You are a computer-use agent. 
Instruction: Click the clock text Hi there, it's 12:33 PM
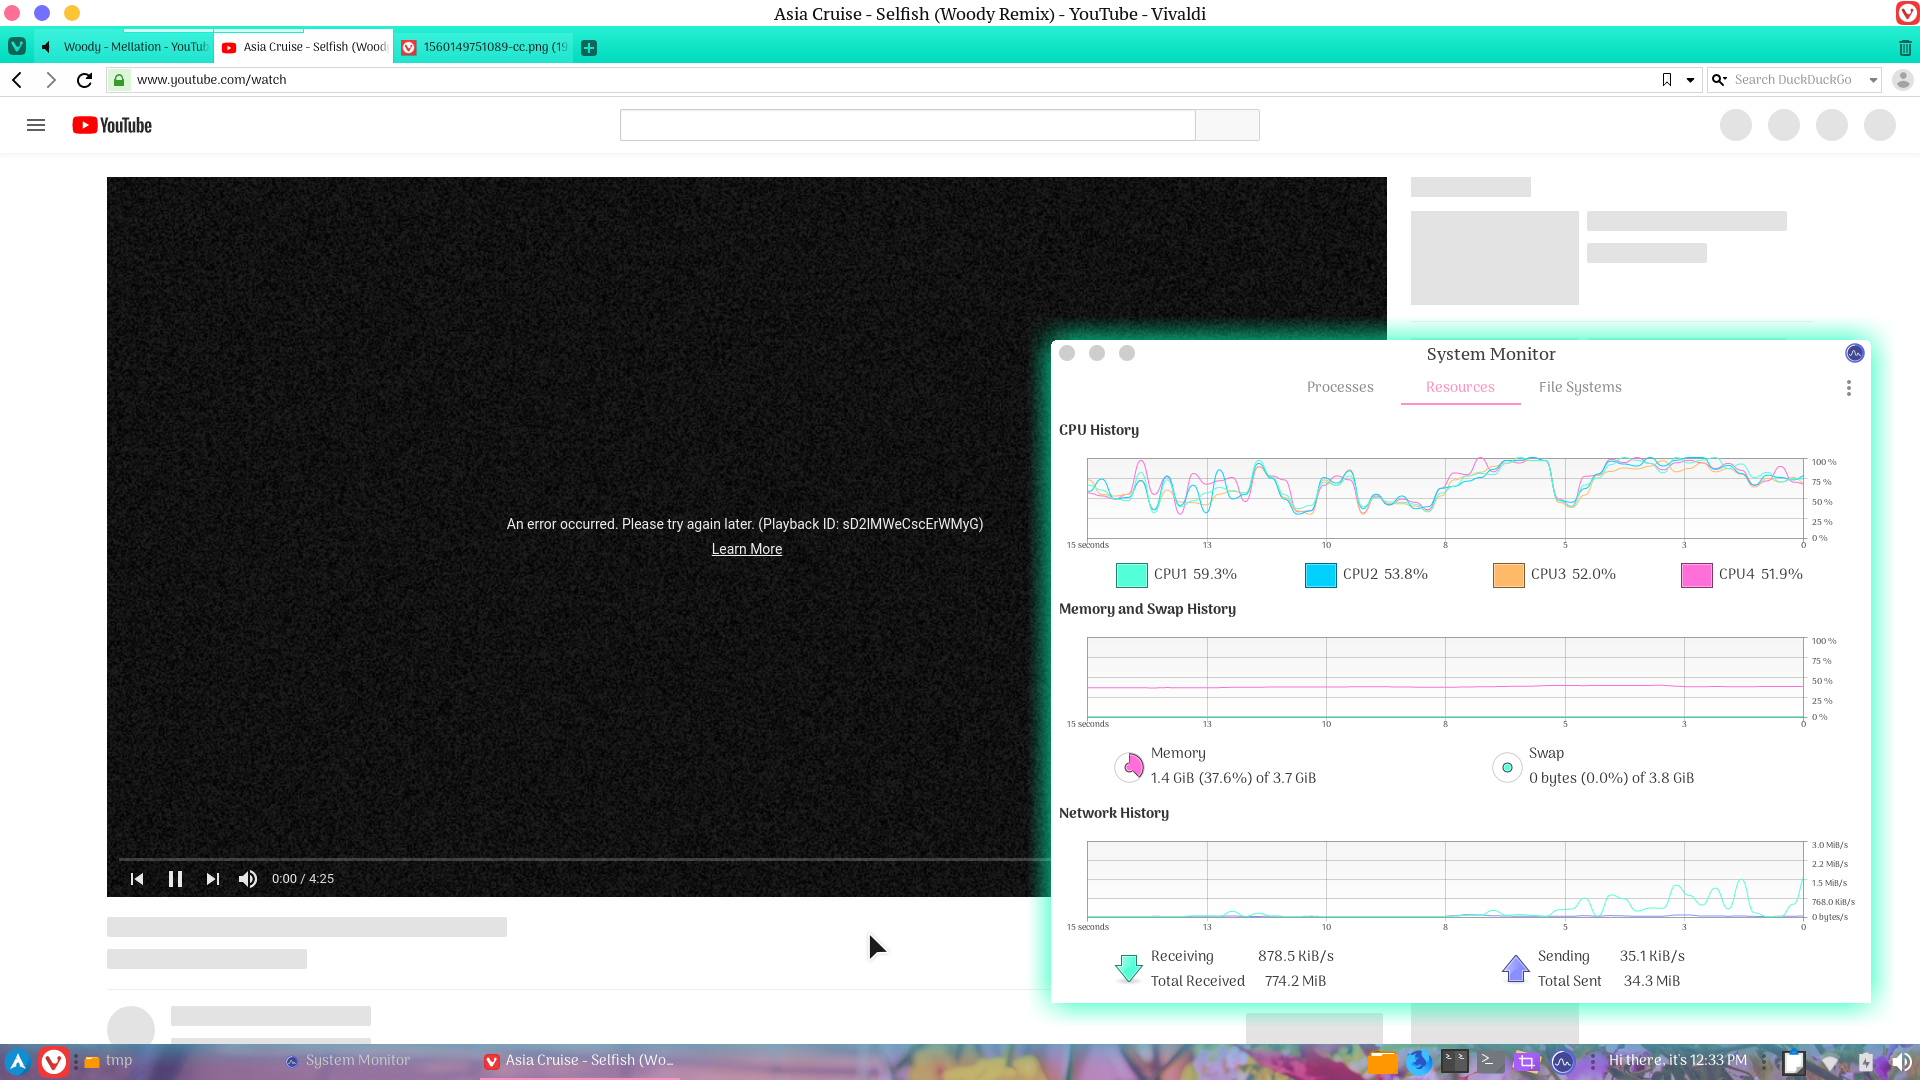[1677, 1061]
